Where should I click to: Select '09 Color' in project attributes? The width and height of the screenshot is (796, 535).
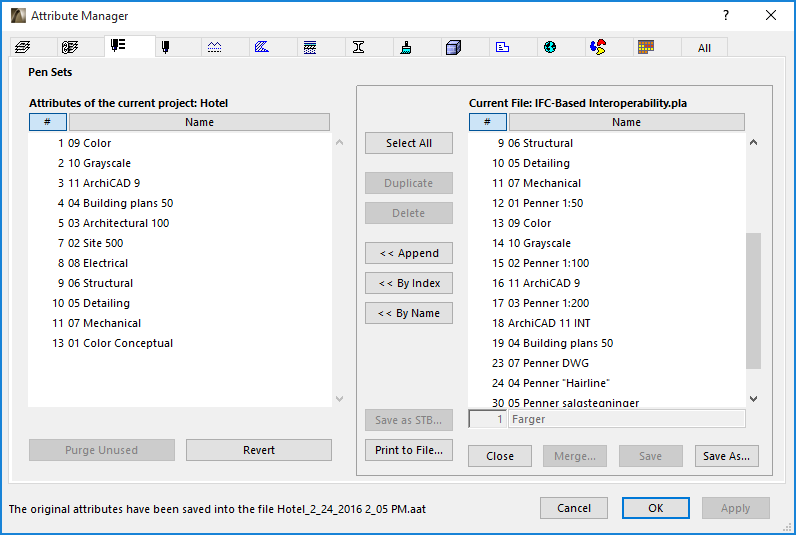click(x=180, y=143)
